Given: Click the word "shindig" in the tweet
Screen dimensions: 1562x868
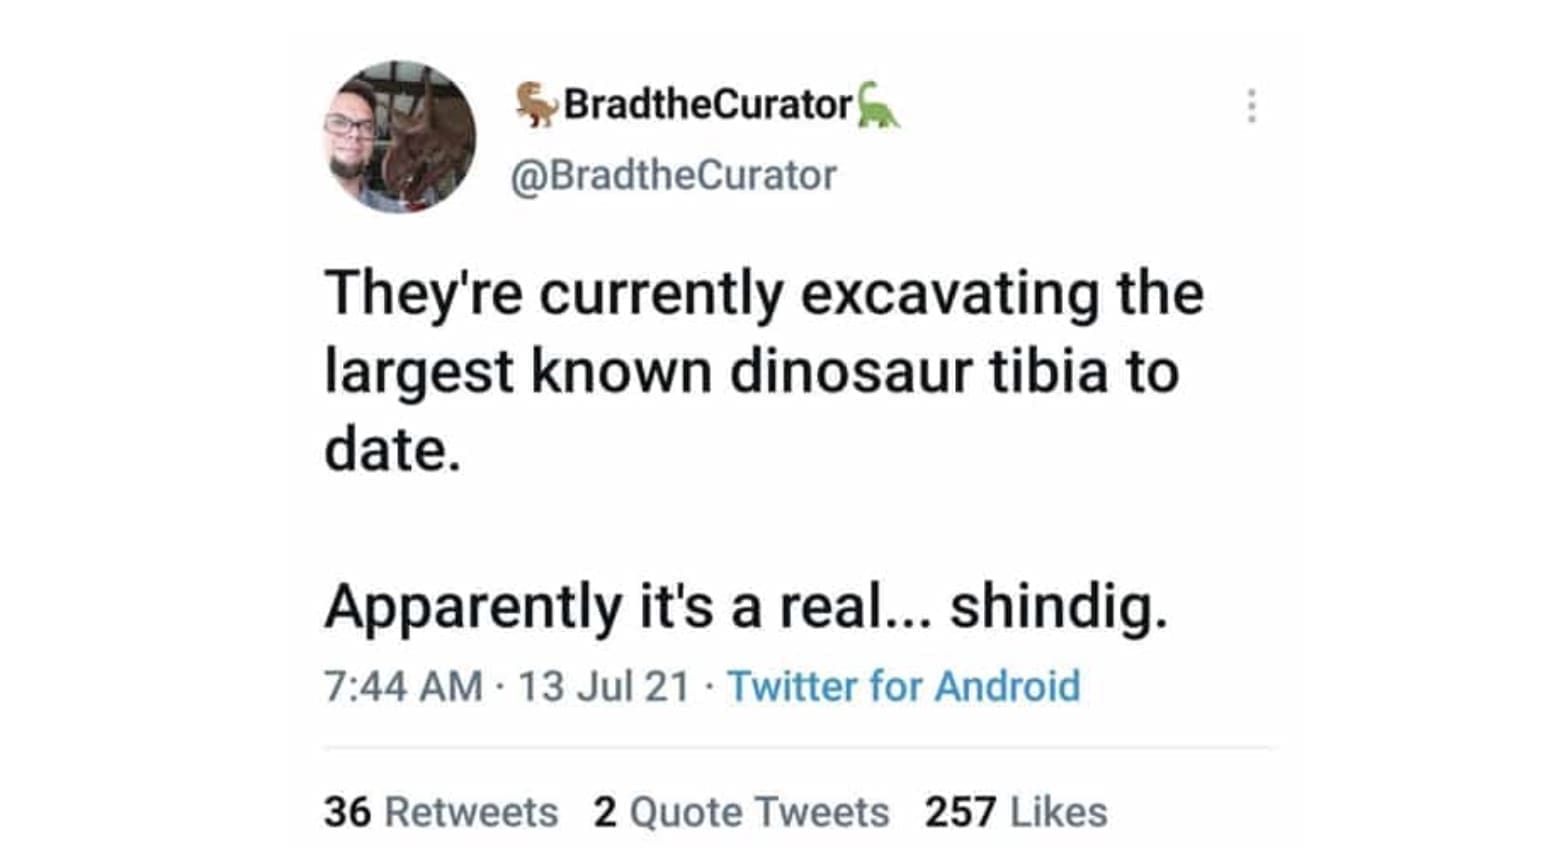Looking at the screenshot, I should coord(1057,607).
